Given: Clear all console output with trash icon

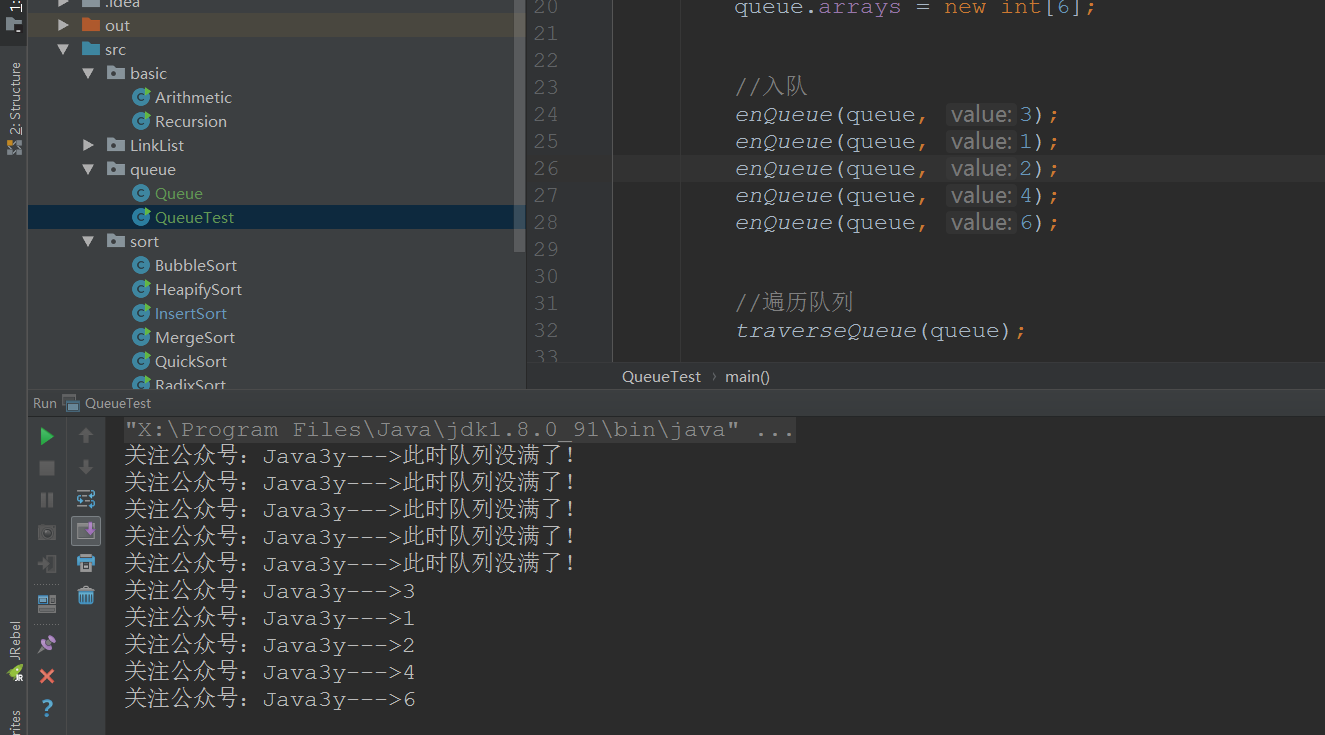Looking at the screenshot, I should click(86, 595).
